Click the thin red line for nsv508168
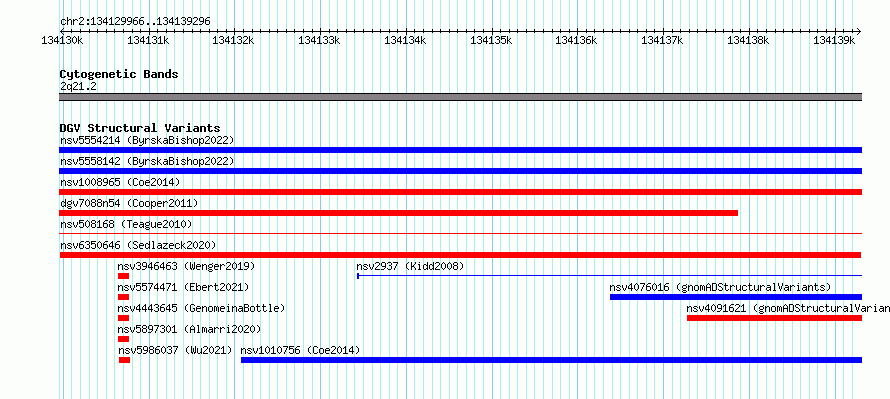890x399 pixels. [460, 233]
